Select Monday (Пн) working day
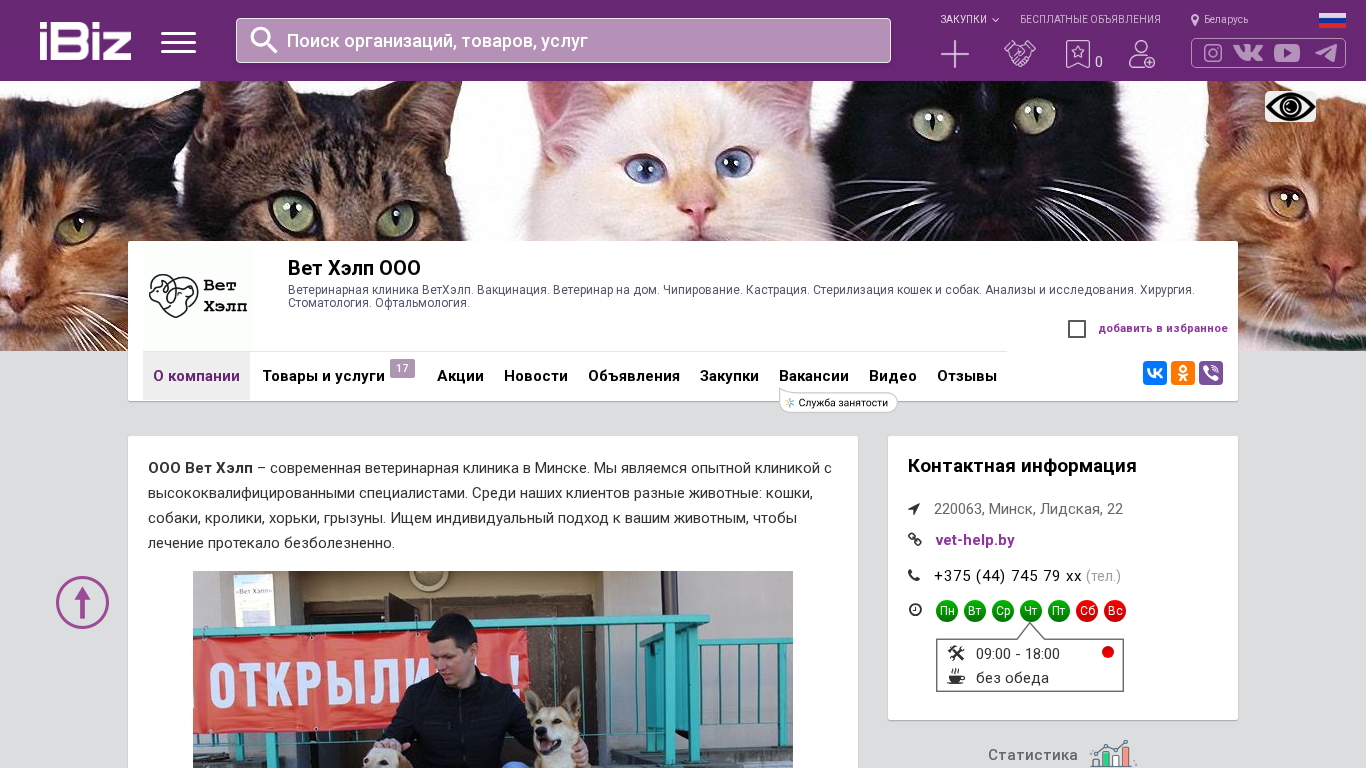Image resolution: width=1366 pixels, height=768 pixels. pyautogui.click(x=947, y=611)
